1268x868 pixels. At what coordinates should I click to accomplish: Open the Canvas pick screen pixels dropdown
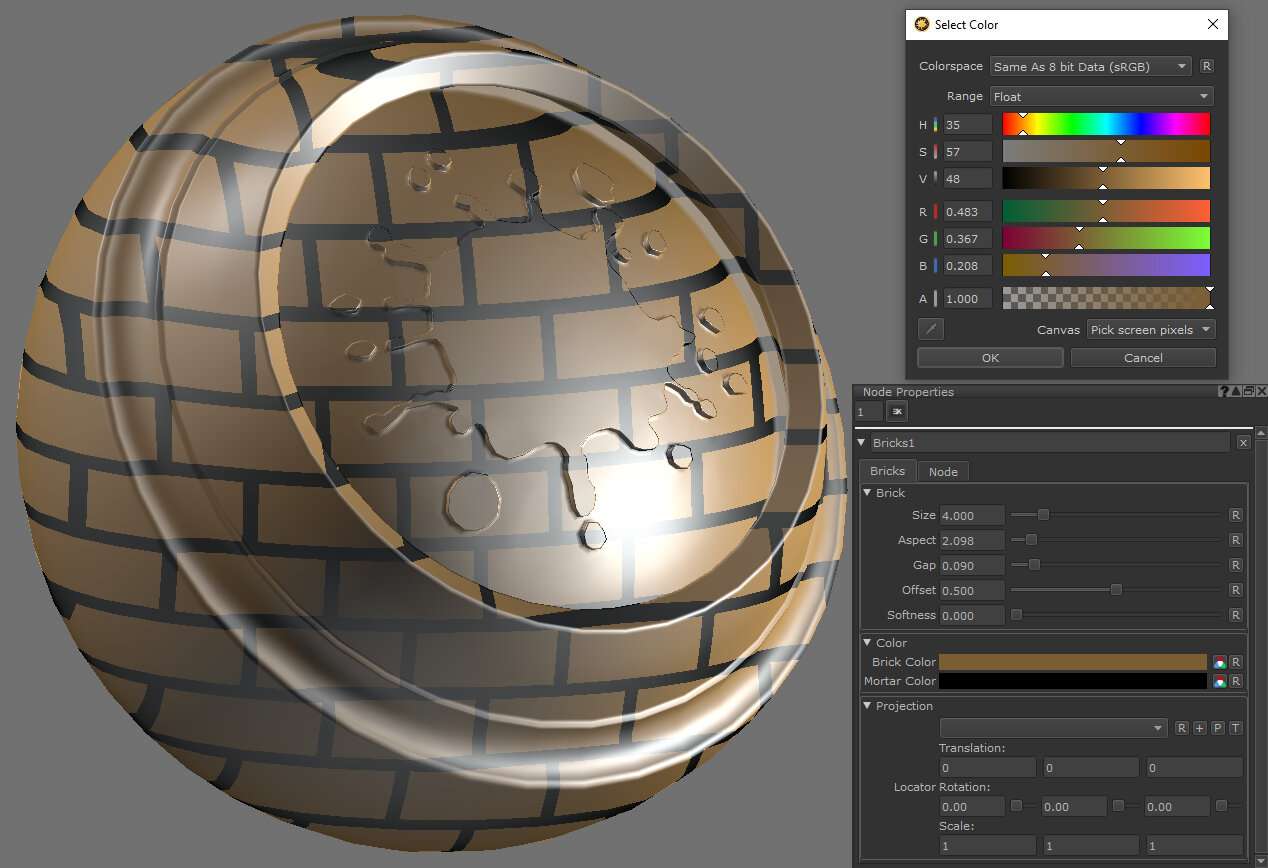[1150, 330]
